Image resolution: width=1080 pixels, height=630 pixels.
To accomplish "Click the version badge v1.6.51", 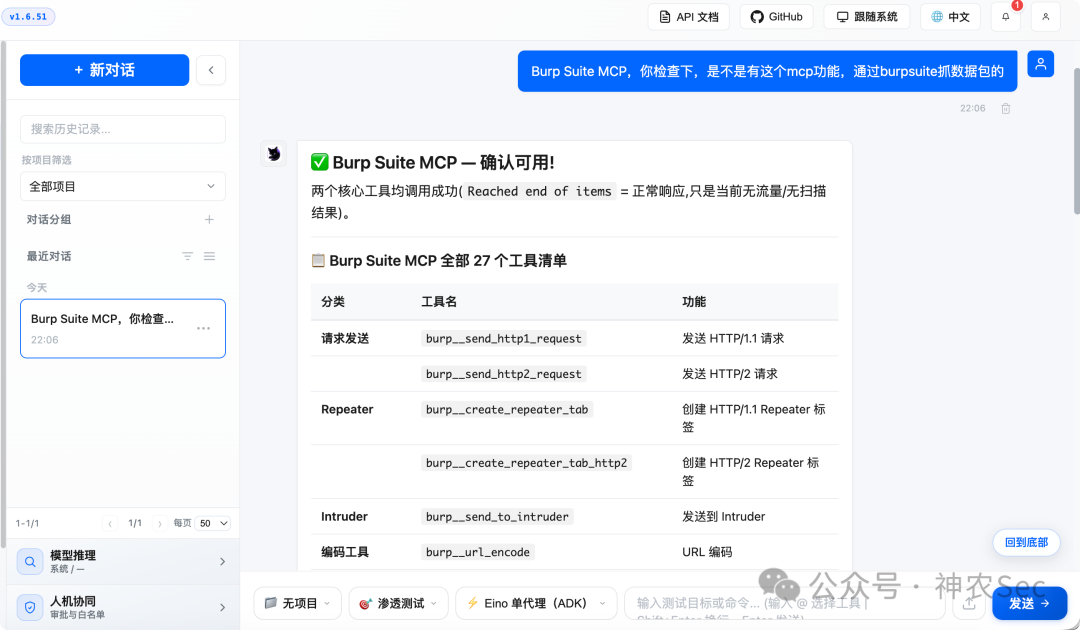I will click(28, 17).
